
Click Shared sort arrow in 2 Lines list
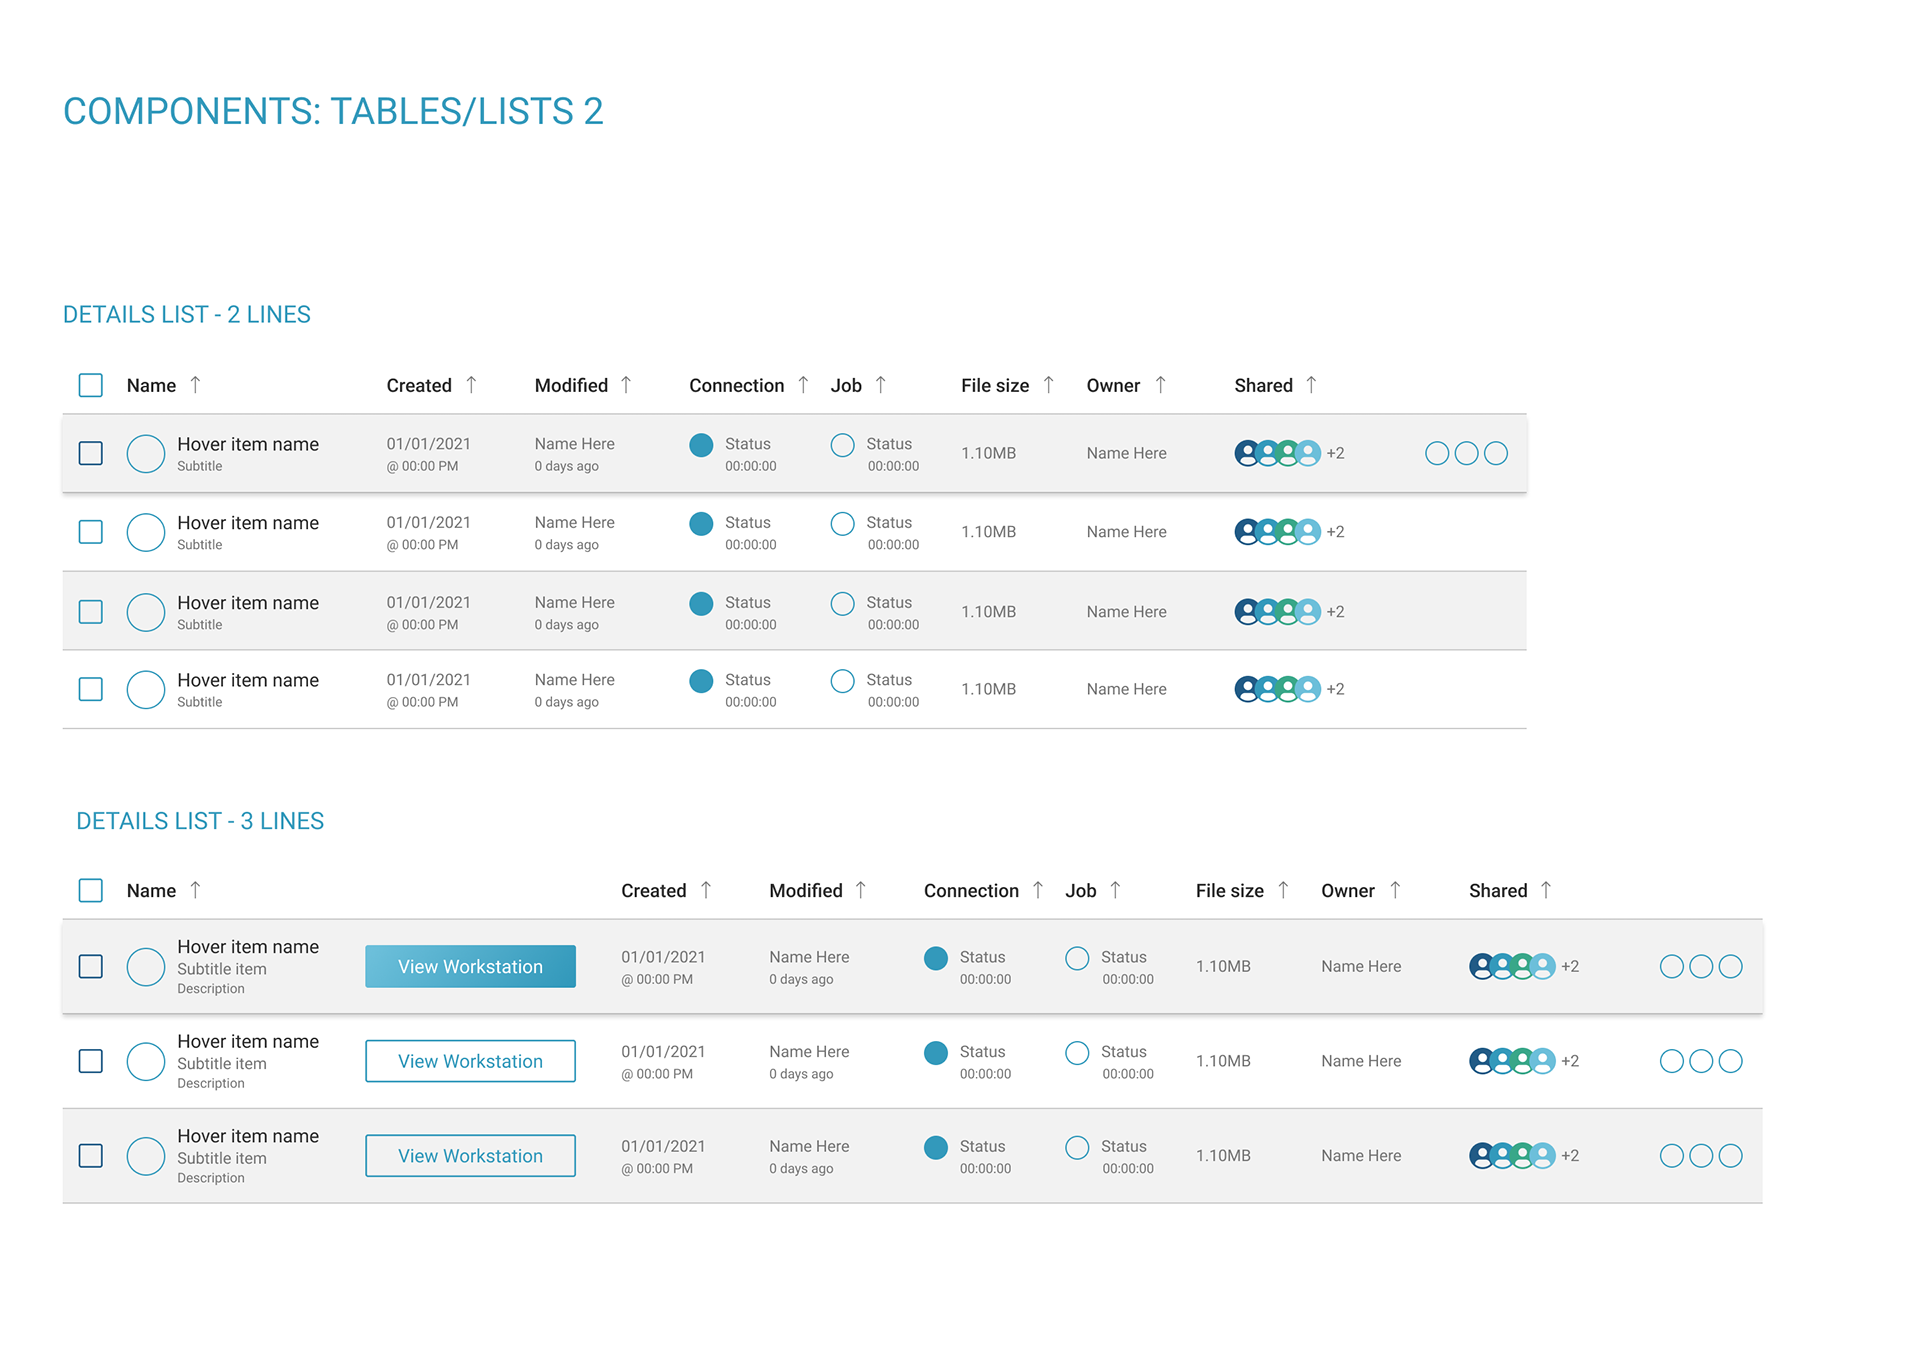(1311, 385)
